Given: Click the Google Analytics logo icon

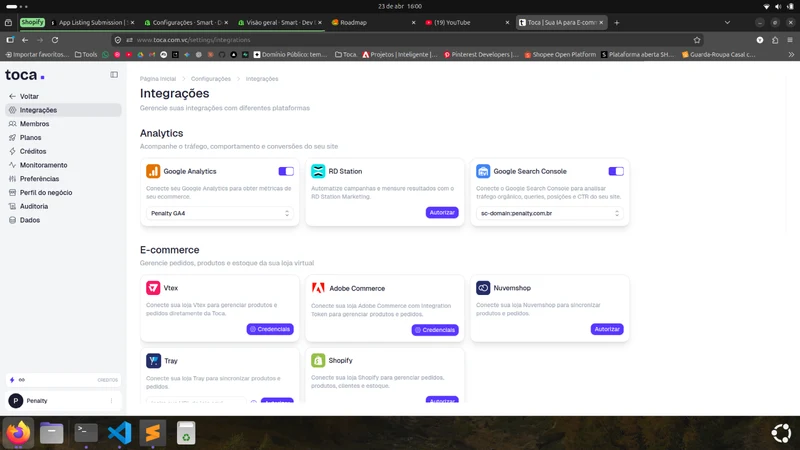Looking at the screenshot, I should click(x=153, y=171).
